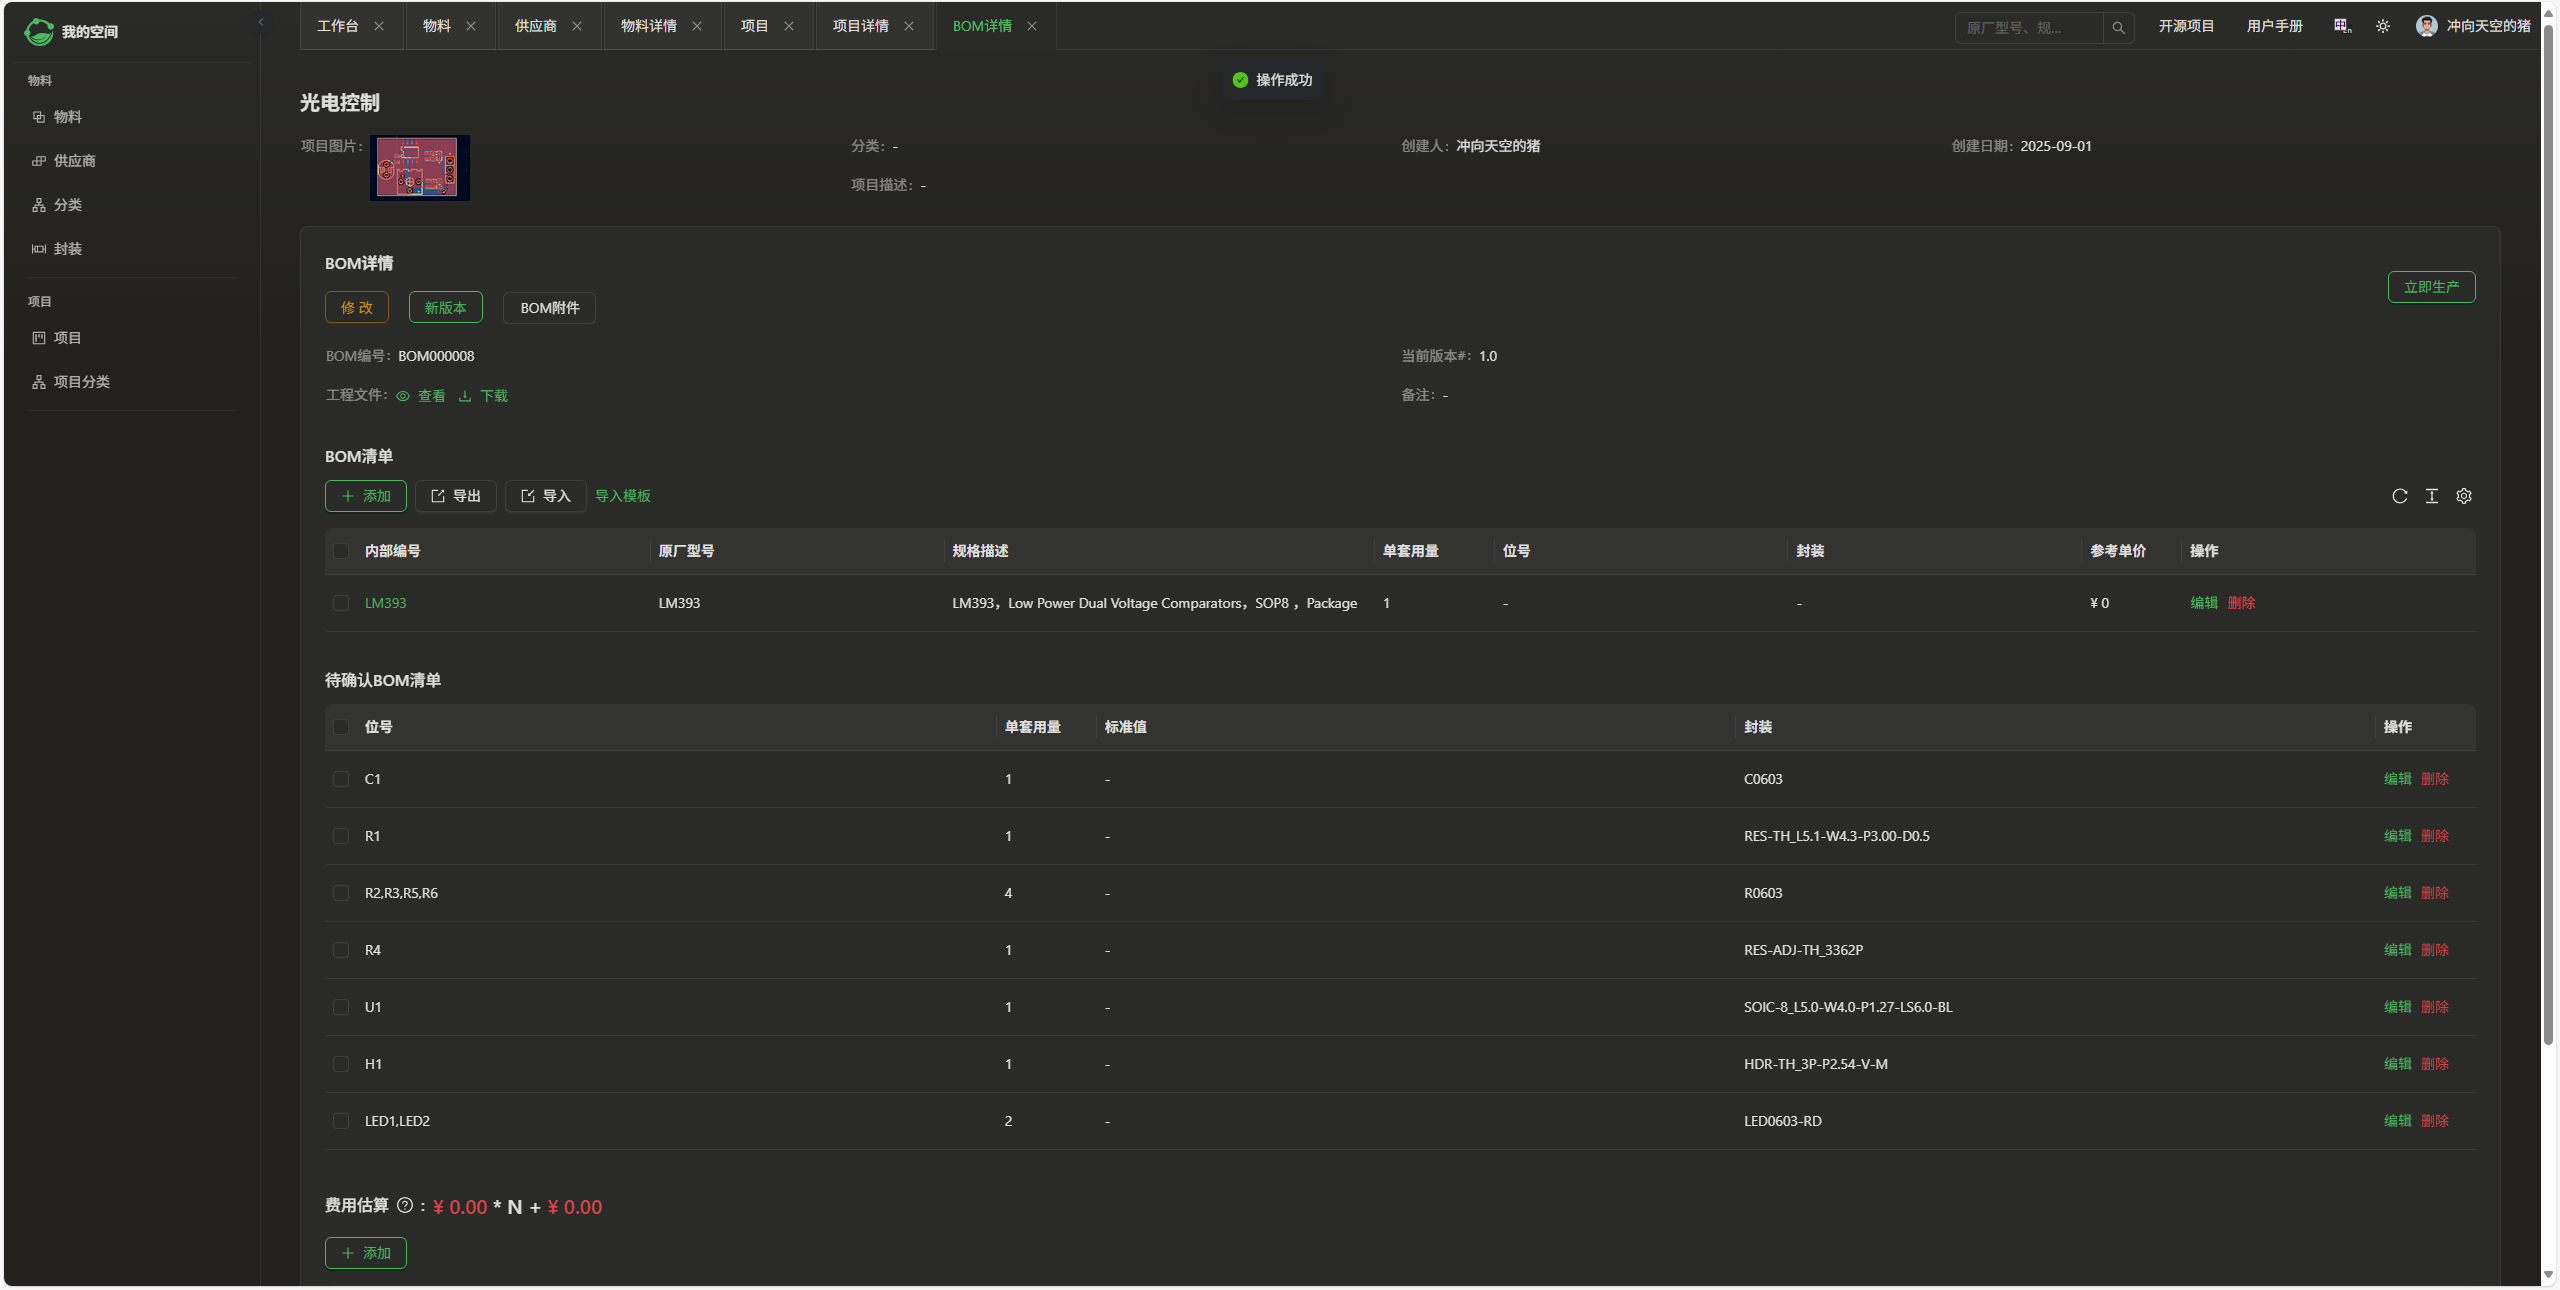2560x1290 pixels.
Task: Switch to the 物料 tab
Action: [x=437, y=26]
